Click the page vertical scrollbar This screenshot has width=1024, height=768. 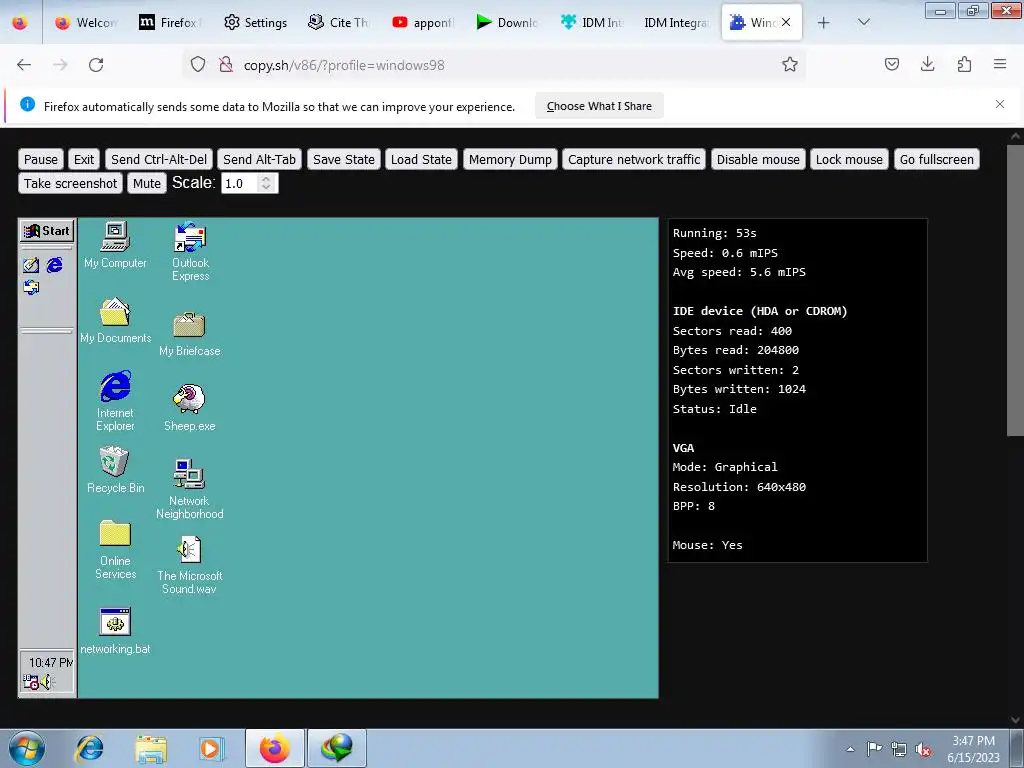pyautogui.click(x=1015, y=290)
